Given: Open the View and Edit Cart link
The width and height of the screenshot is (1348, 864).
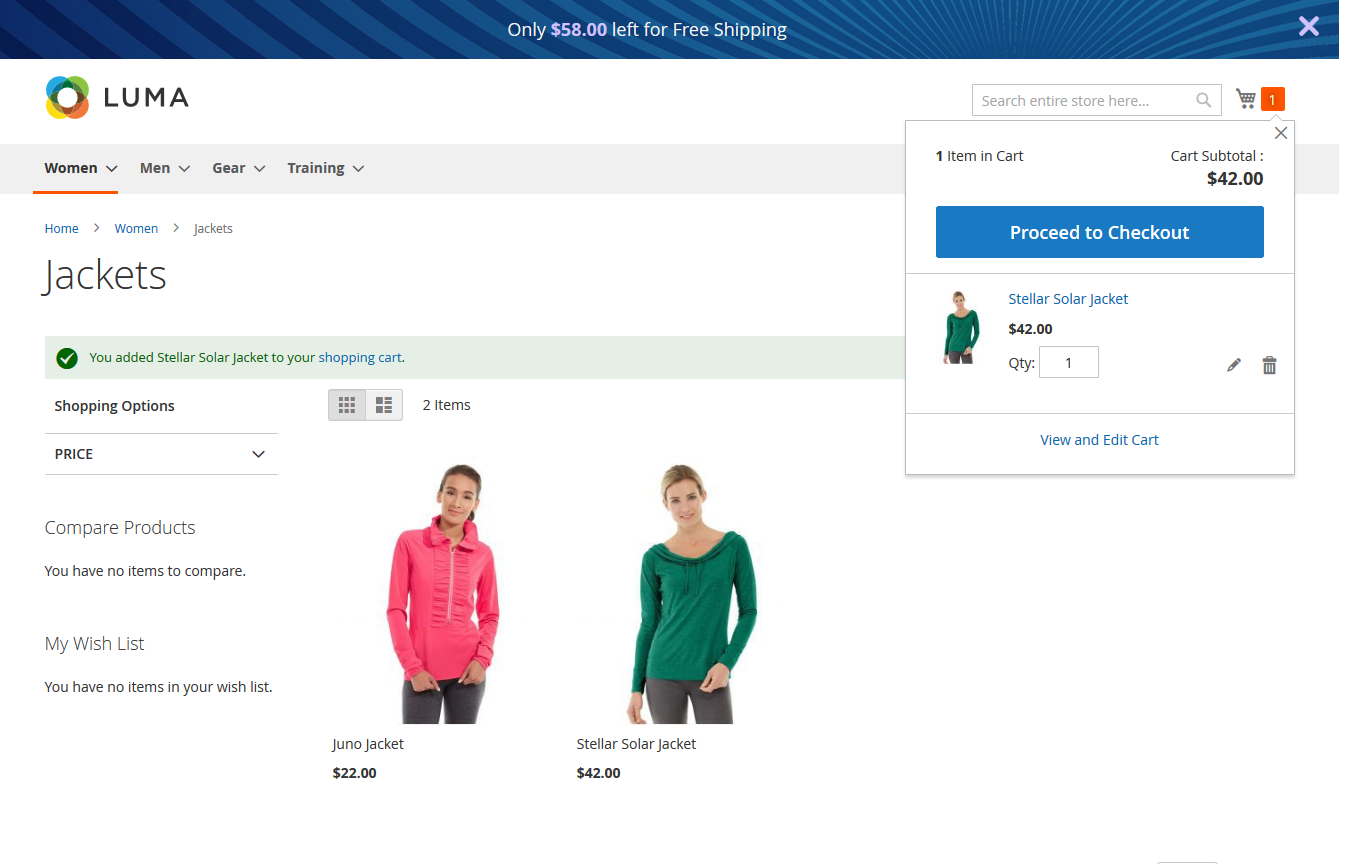Looking at the screenshot, I should [x=1099, y=440].
